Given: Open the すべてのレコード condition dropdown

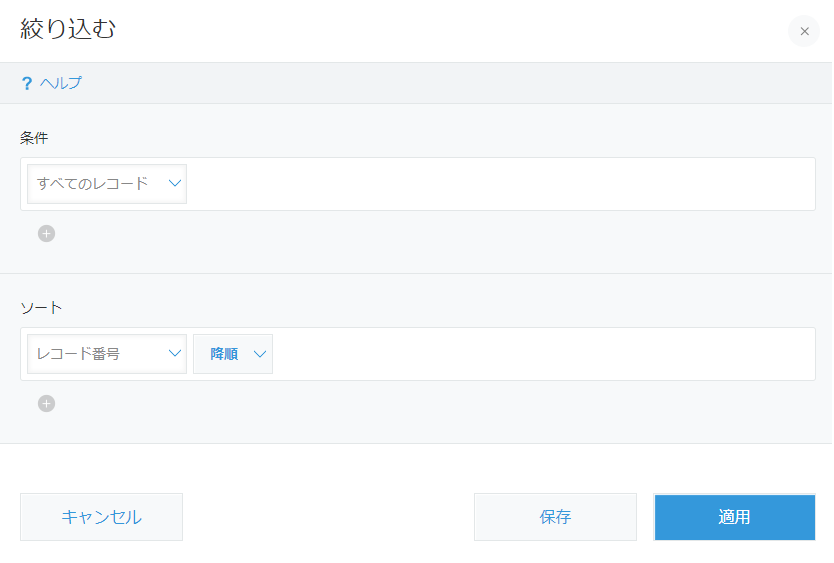Looking at the screenshot, I should click(95, 184).
